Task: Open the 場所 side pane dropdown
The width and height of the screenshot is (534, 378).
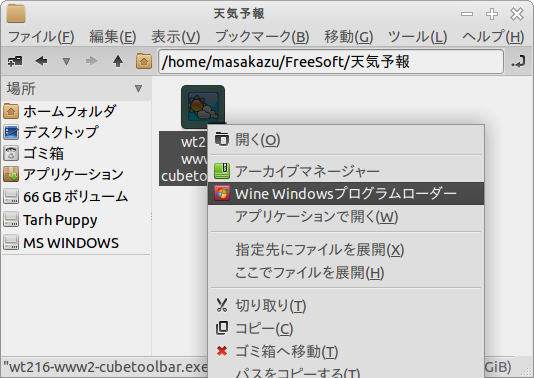Action: point(138,89)
